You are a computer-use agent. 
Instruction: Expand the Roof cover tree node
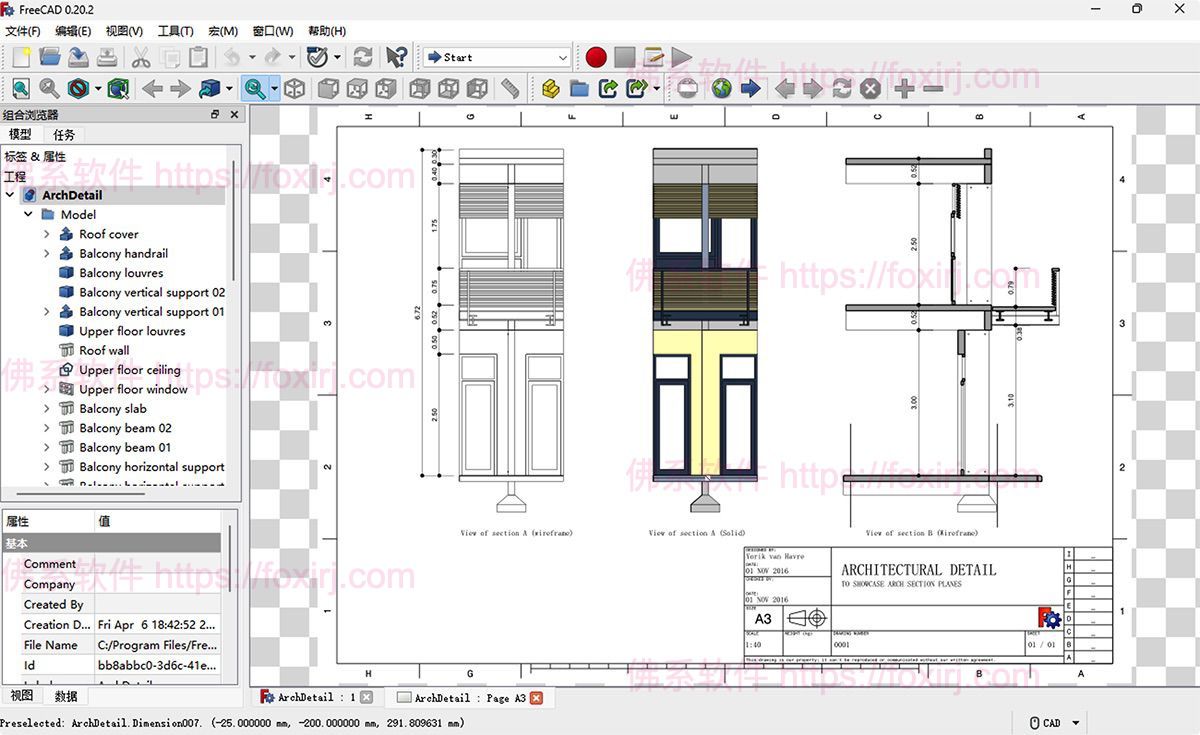46,234
